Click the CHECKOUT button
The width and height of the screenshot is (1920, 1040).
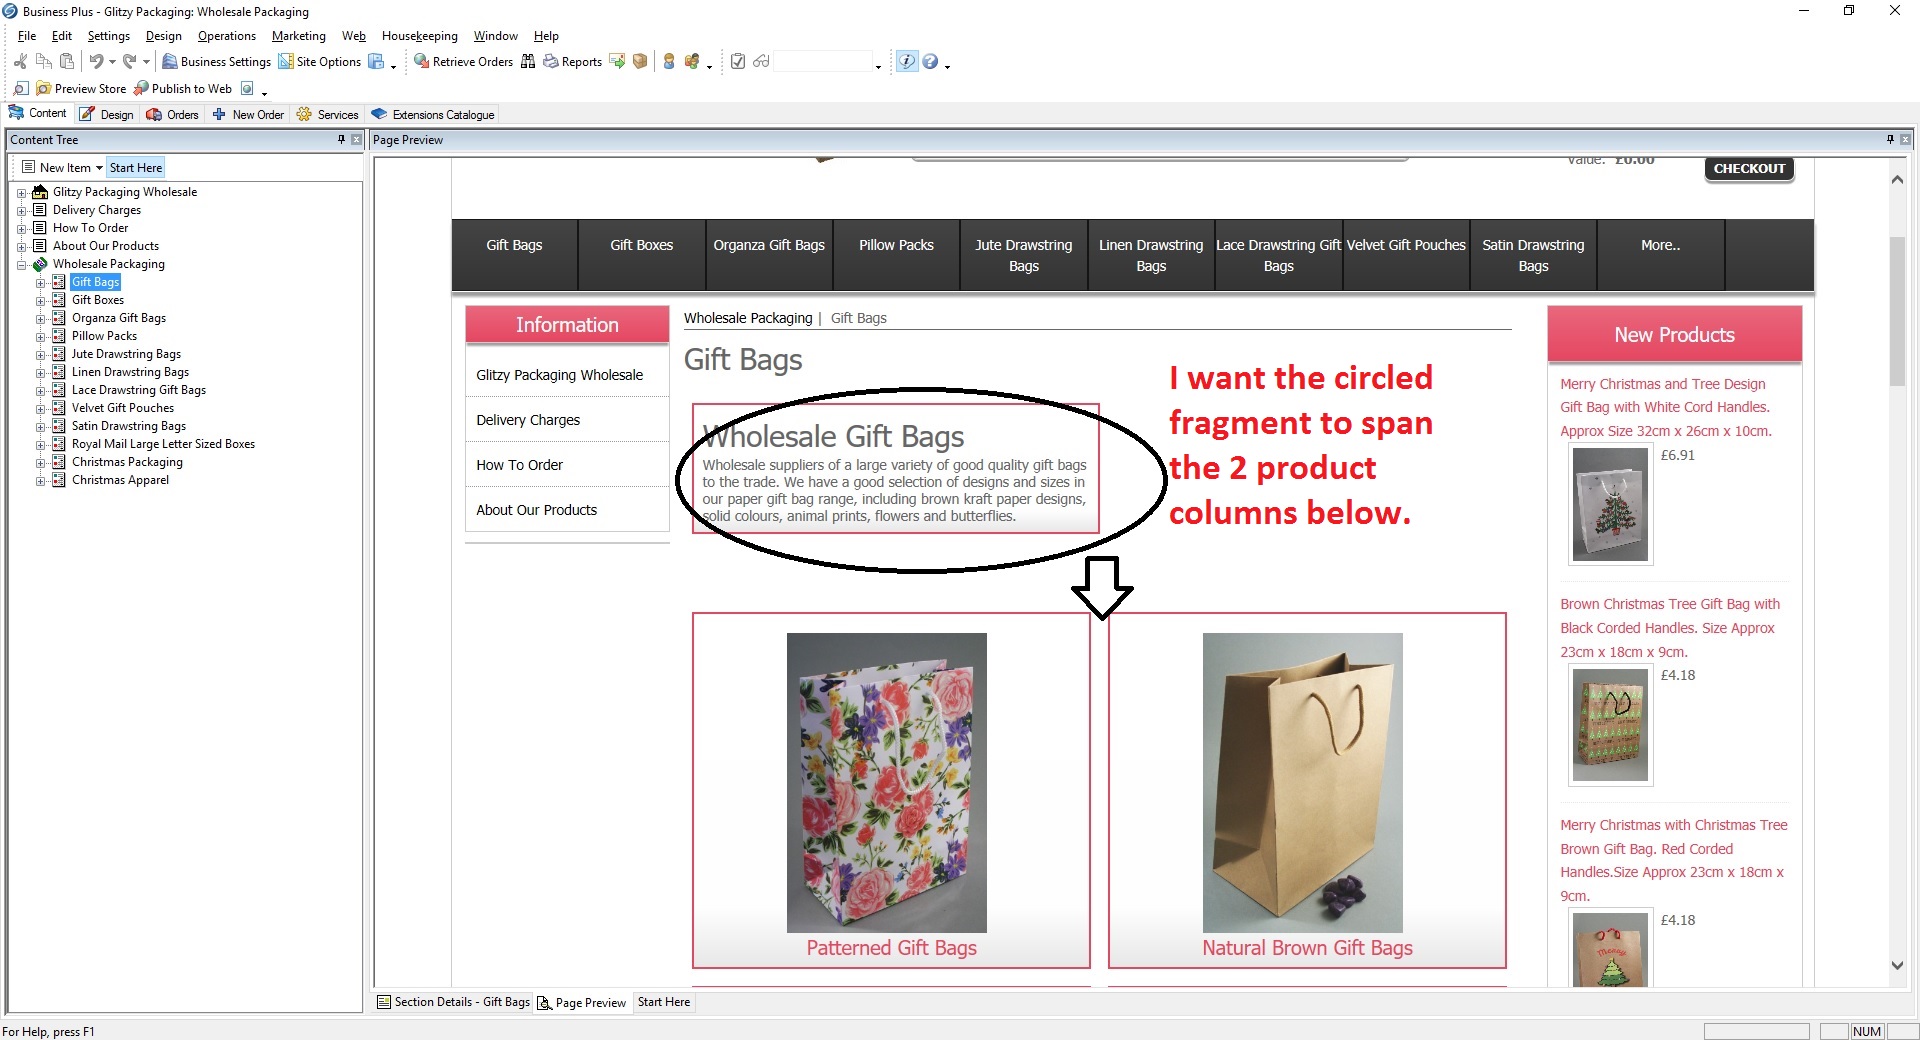[1749, 169]
